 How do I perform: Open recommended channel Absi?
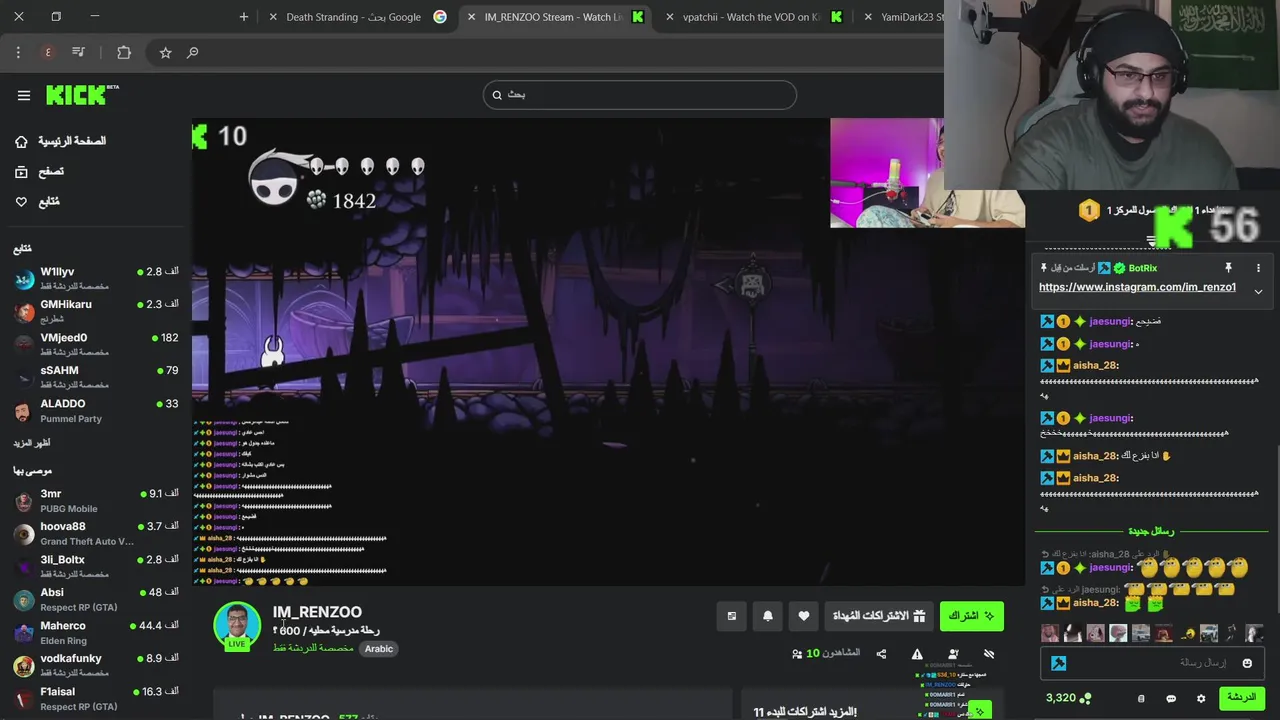96,599
